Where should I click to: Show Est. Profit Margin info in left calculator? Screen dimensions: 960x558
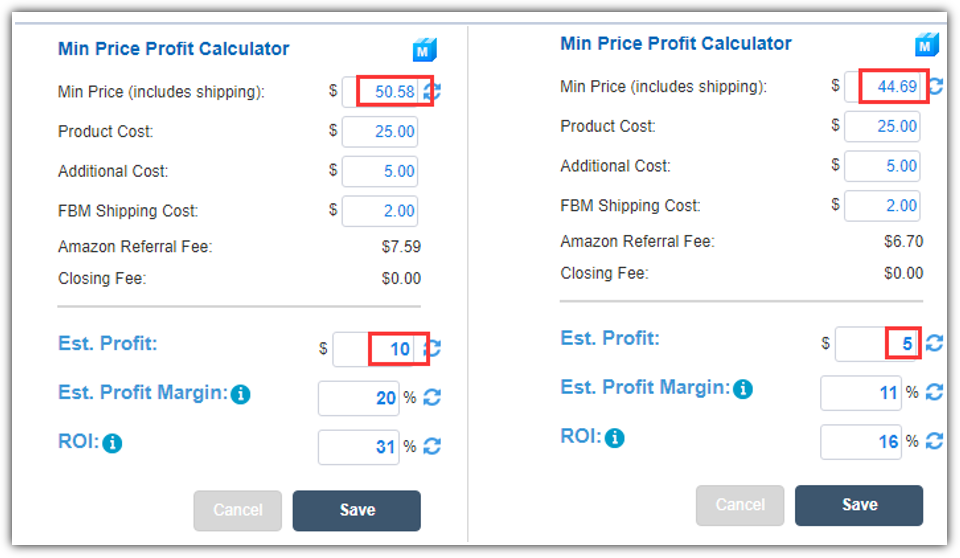tap(240, 395)
